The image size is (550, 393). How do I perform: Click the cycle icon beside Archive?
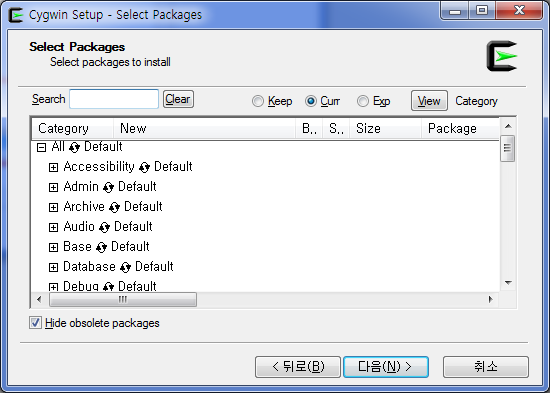[x=114, y=207]
